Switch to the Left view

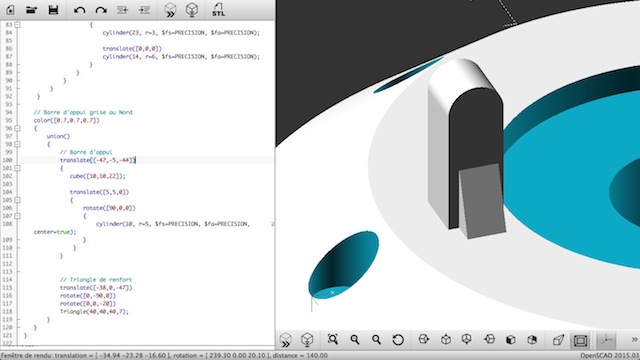click(x=489, y=339)
